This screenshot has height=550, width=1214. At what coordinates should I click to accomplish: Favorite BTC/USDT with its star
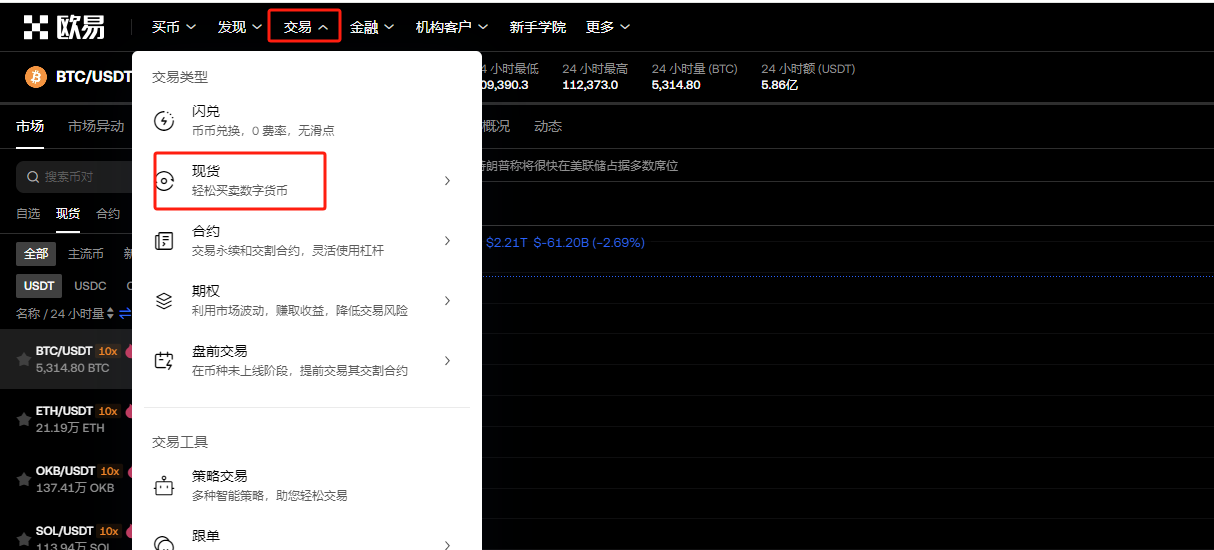(23, 360)
